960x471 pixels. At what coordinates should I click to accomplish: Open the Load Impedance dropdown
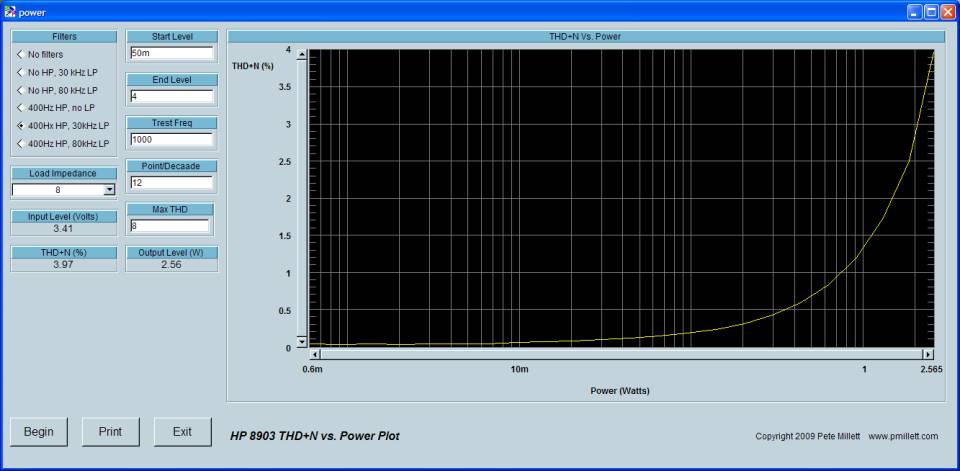[x=109, y=189]
